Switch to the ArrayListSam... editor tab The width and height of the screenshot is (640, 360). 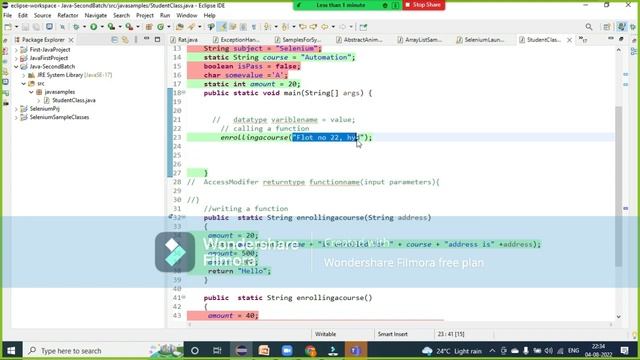point(420,40)
